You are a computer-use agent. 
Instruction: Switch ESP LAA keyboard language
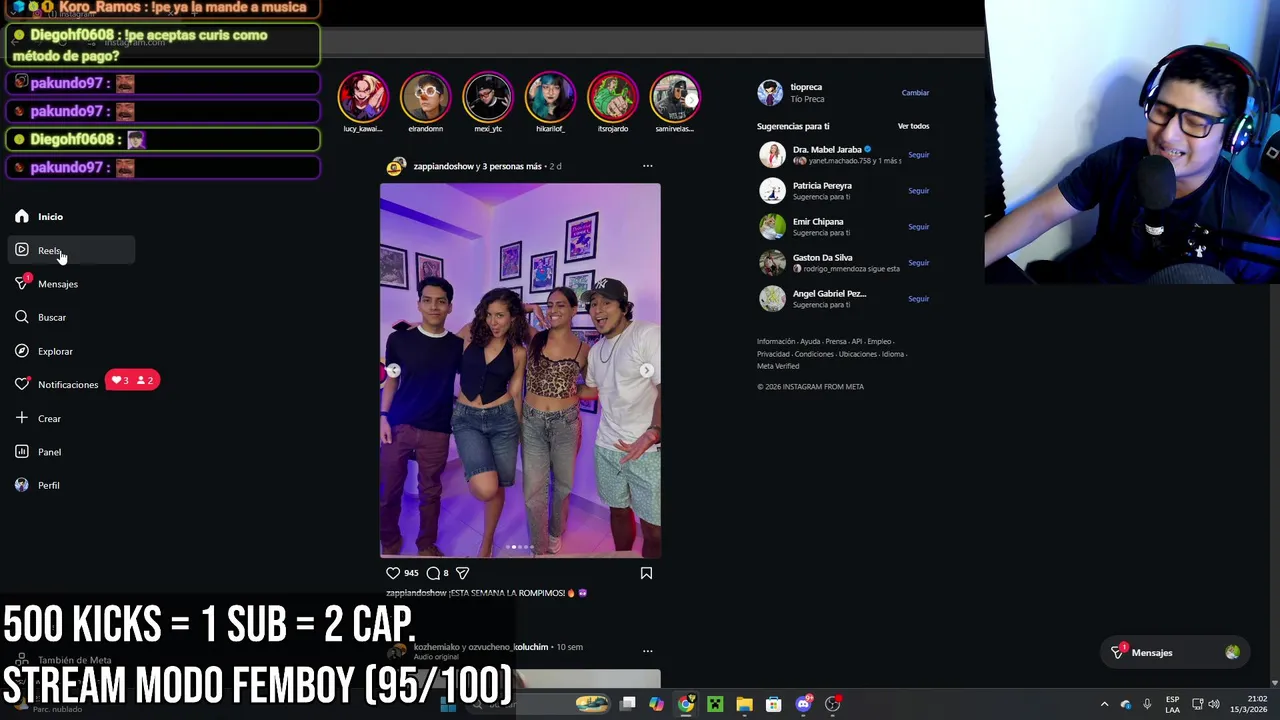(x=1172, y=704)
